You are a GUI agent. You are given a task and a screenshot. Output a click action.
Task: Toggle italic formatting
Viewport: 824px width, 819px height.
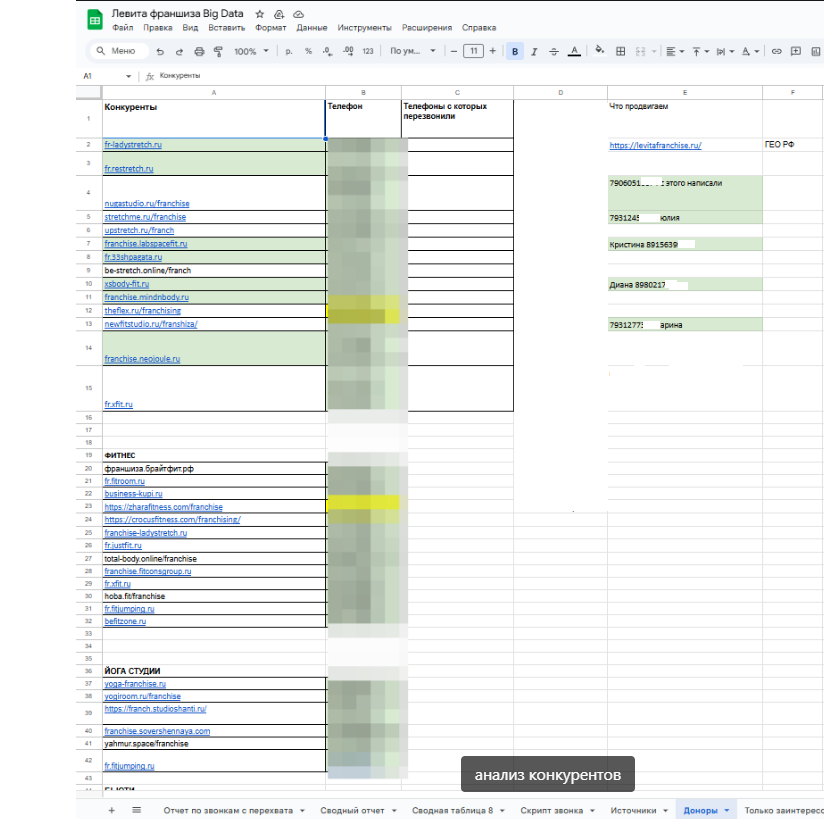point(534,51)
